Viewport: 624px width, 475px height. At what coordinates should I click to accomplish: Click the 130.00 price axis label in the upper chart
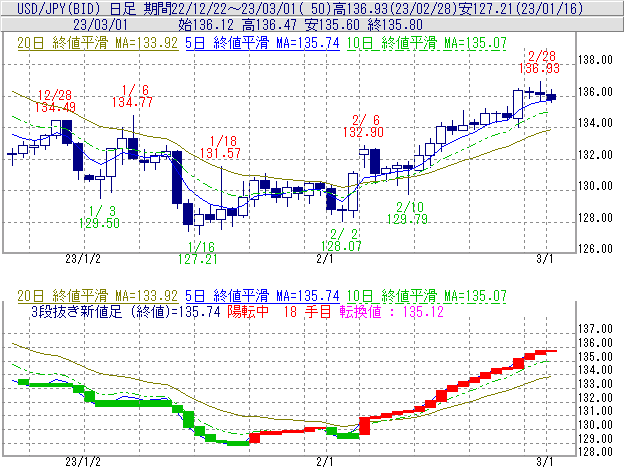tap(595, 186)
